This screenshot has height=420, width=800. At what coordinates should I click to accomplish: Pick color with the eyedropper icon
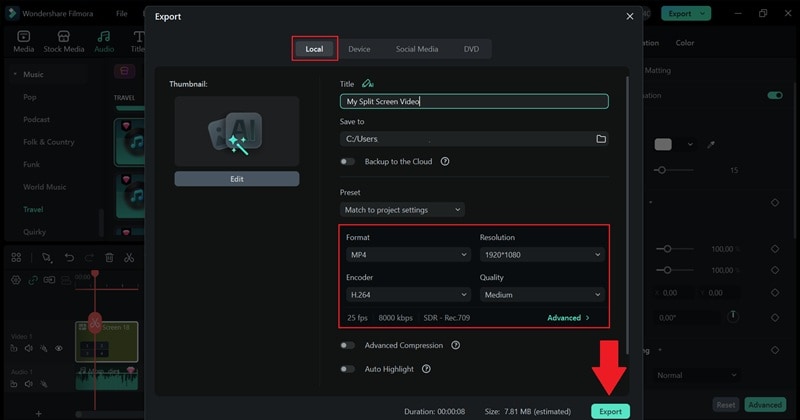click(x=711, y=145)
